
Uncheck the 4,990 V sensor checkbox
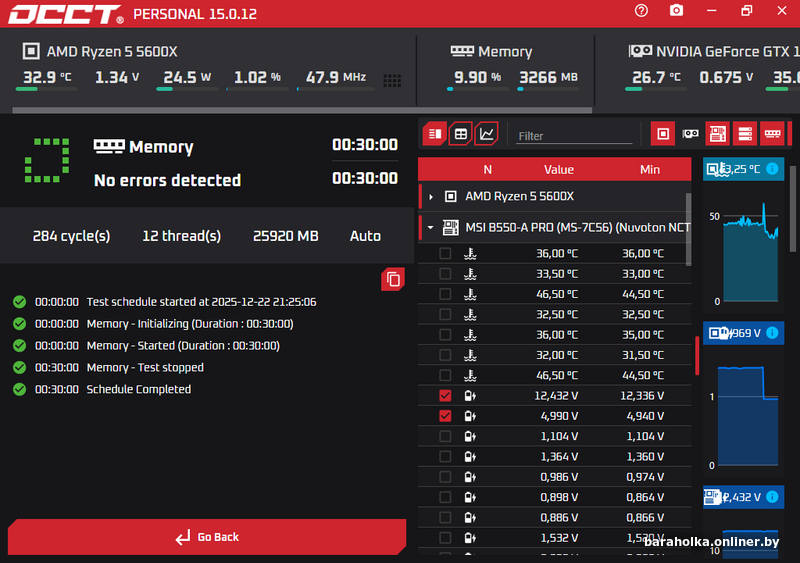click(445, 416)
